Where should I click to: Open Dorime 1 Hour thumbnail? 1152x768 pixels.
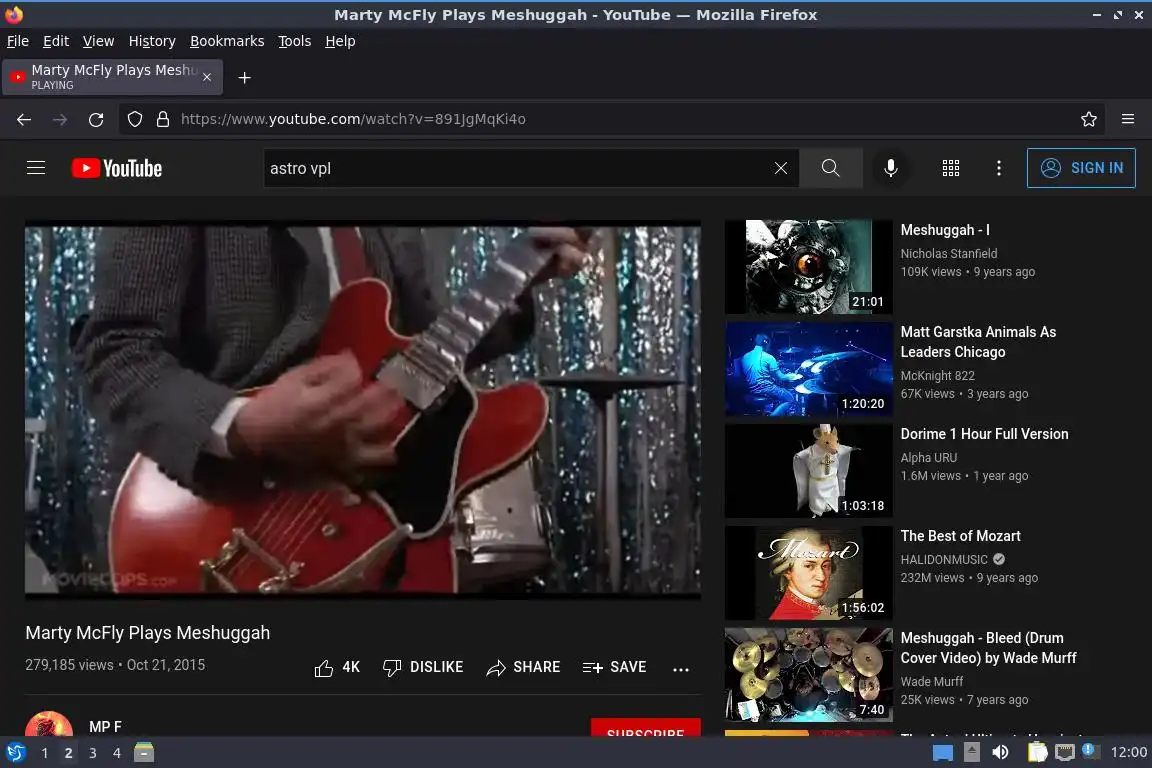click(808, 471)
